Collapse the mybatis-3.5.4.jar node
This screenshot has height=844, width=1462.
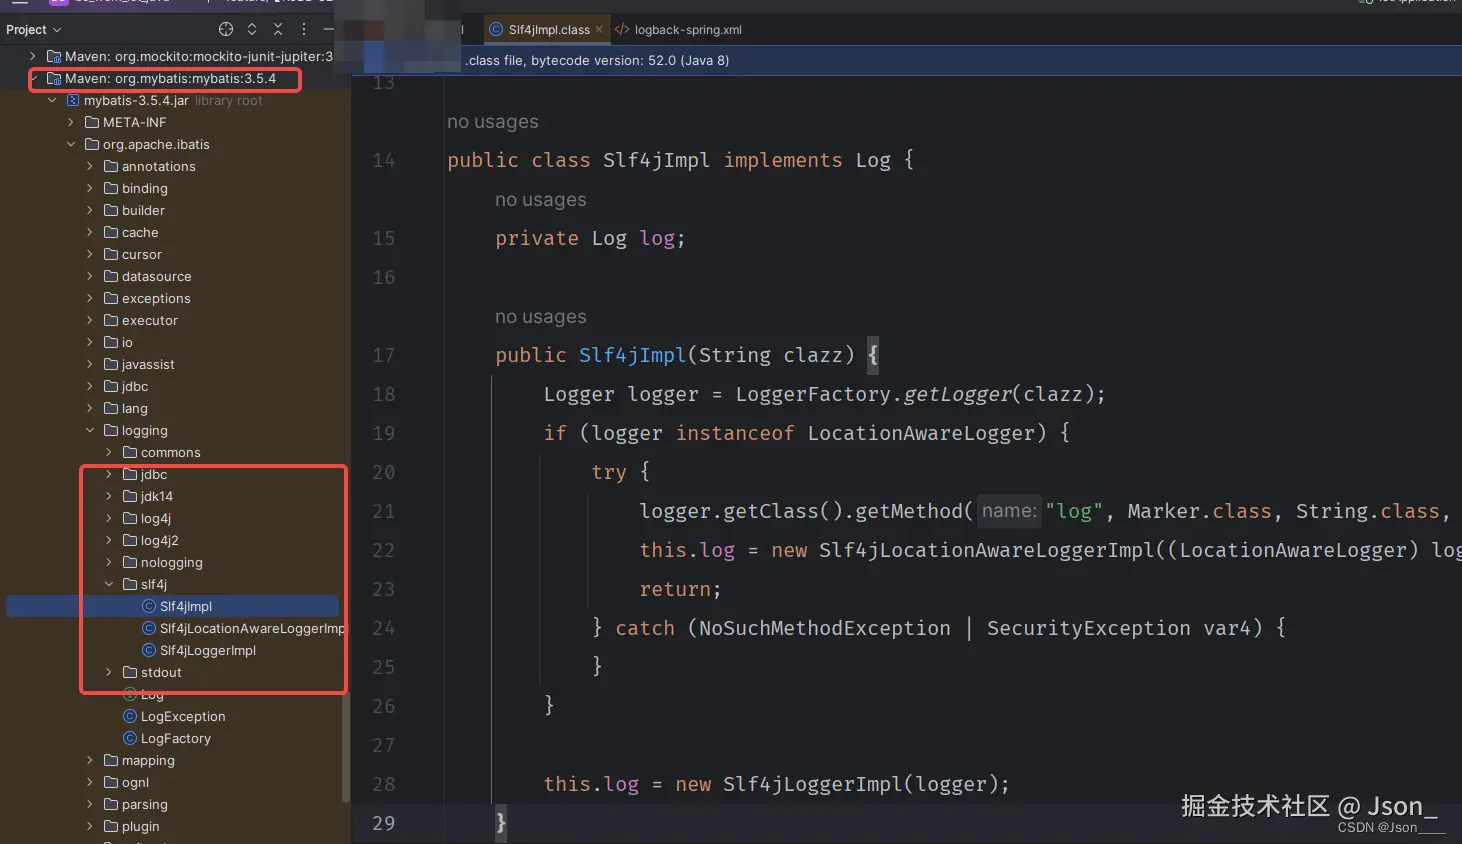[52, 100]
